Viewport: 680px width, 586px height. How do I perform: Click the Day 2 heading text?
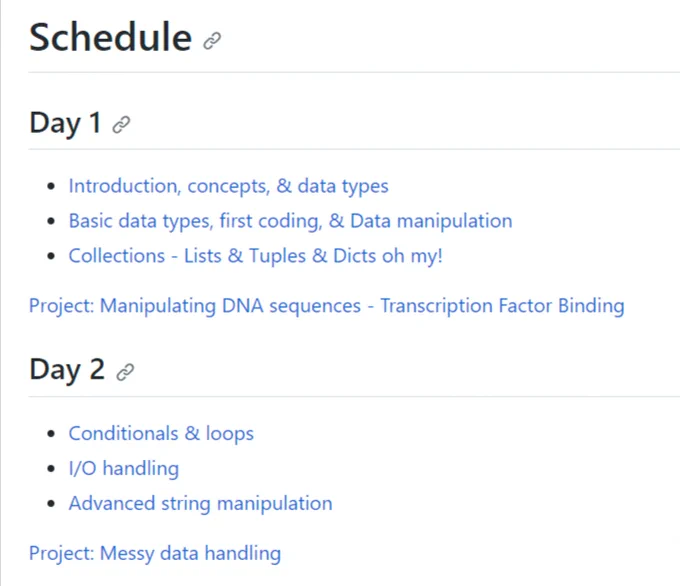point(67,370)
